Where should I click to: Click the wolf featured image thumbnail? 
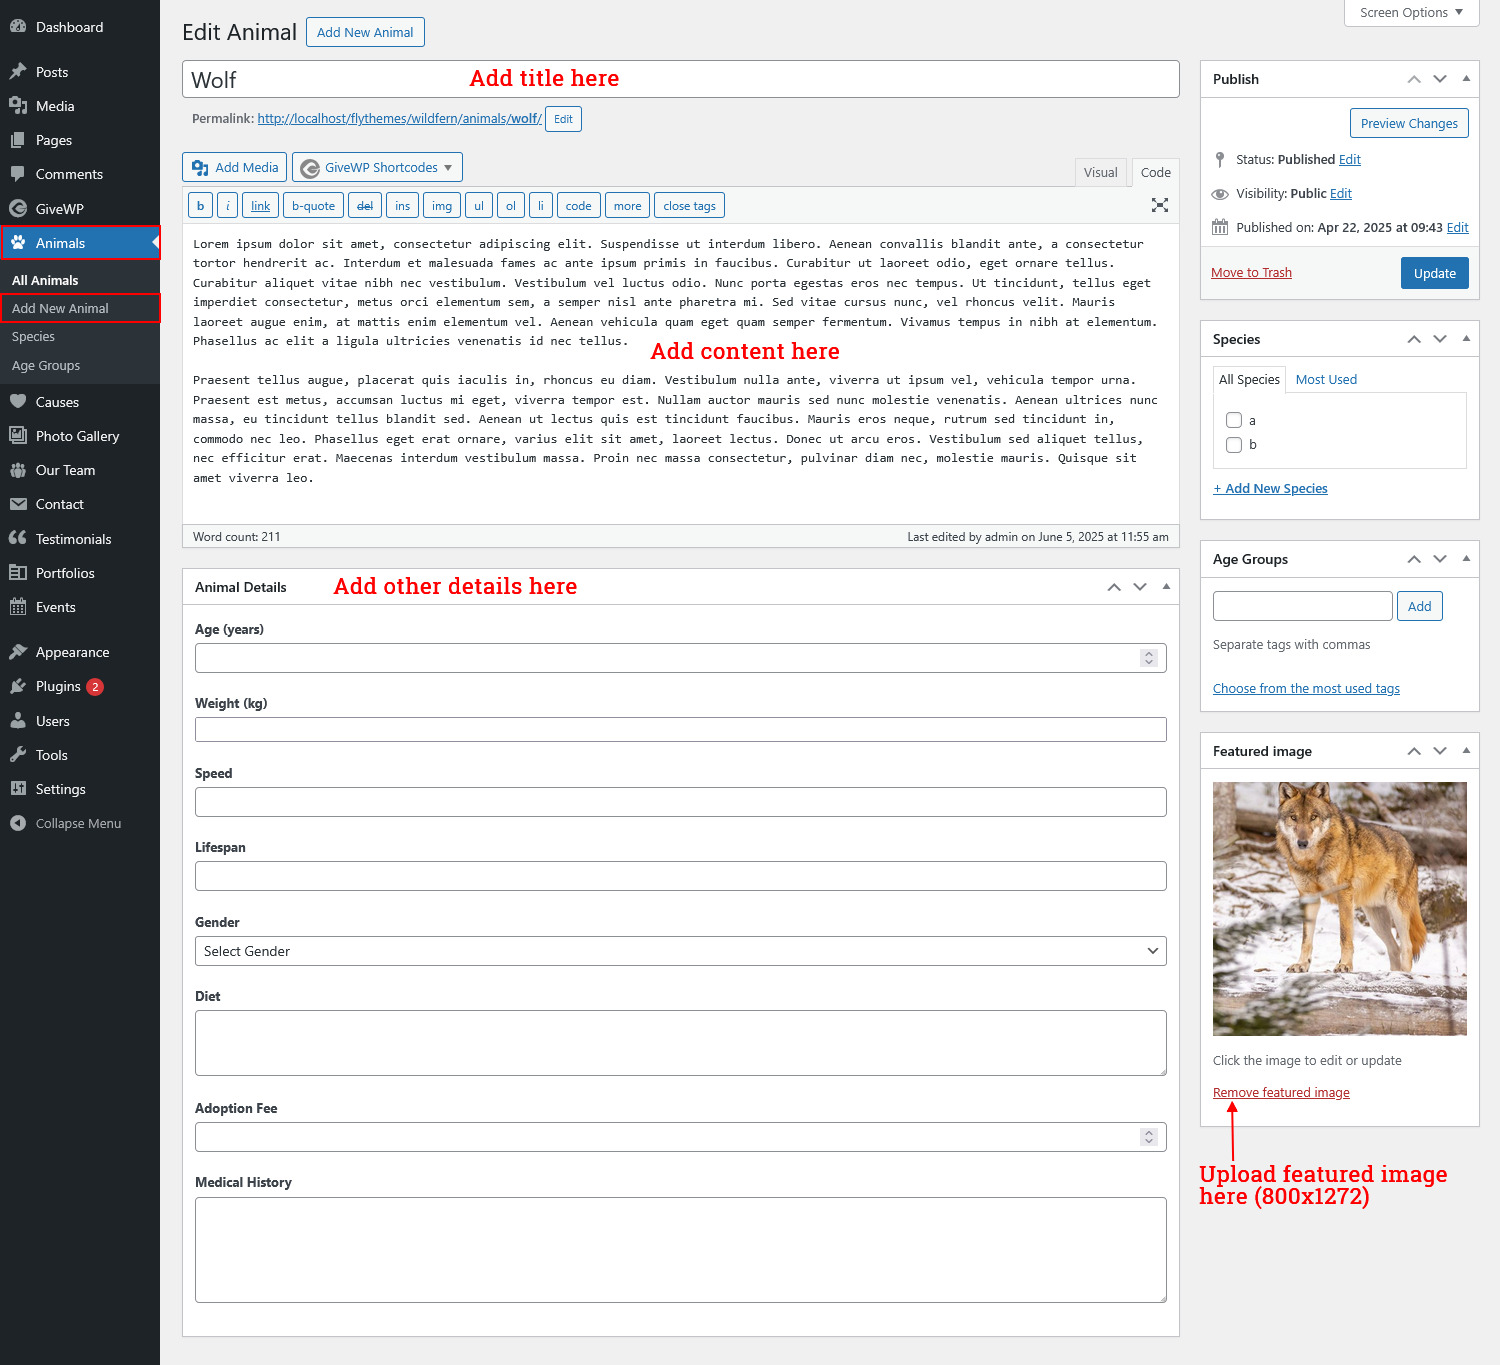click(1339, 908)
